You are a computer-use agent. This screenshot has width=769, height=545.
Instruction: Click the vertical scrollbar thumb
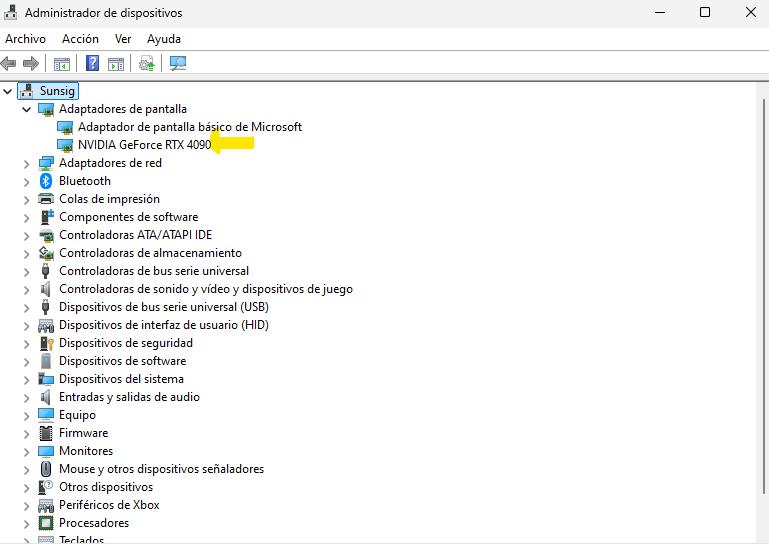pyautogui.click(x=764, y=296)
